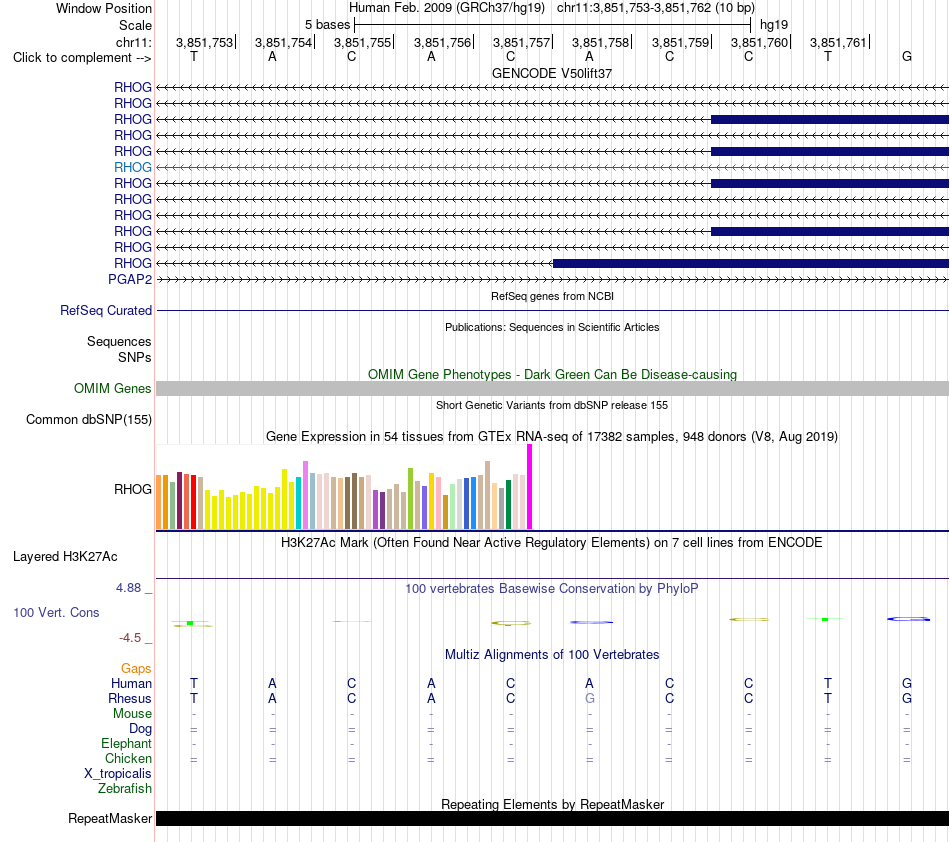Click position label 3,851,753 on the ruler
The width and height of the screenshot is (950, 842).
click(204, 42)
